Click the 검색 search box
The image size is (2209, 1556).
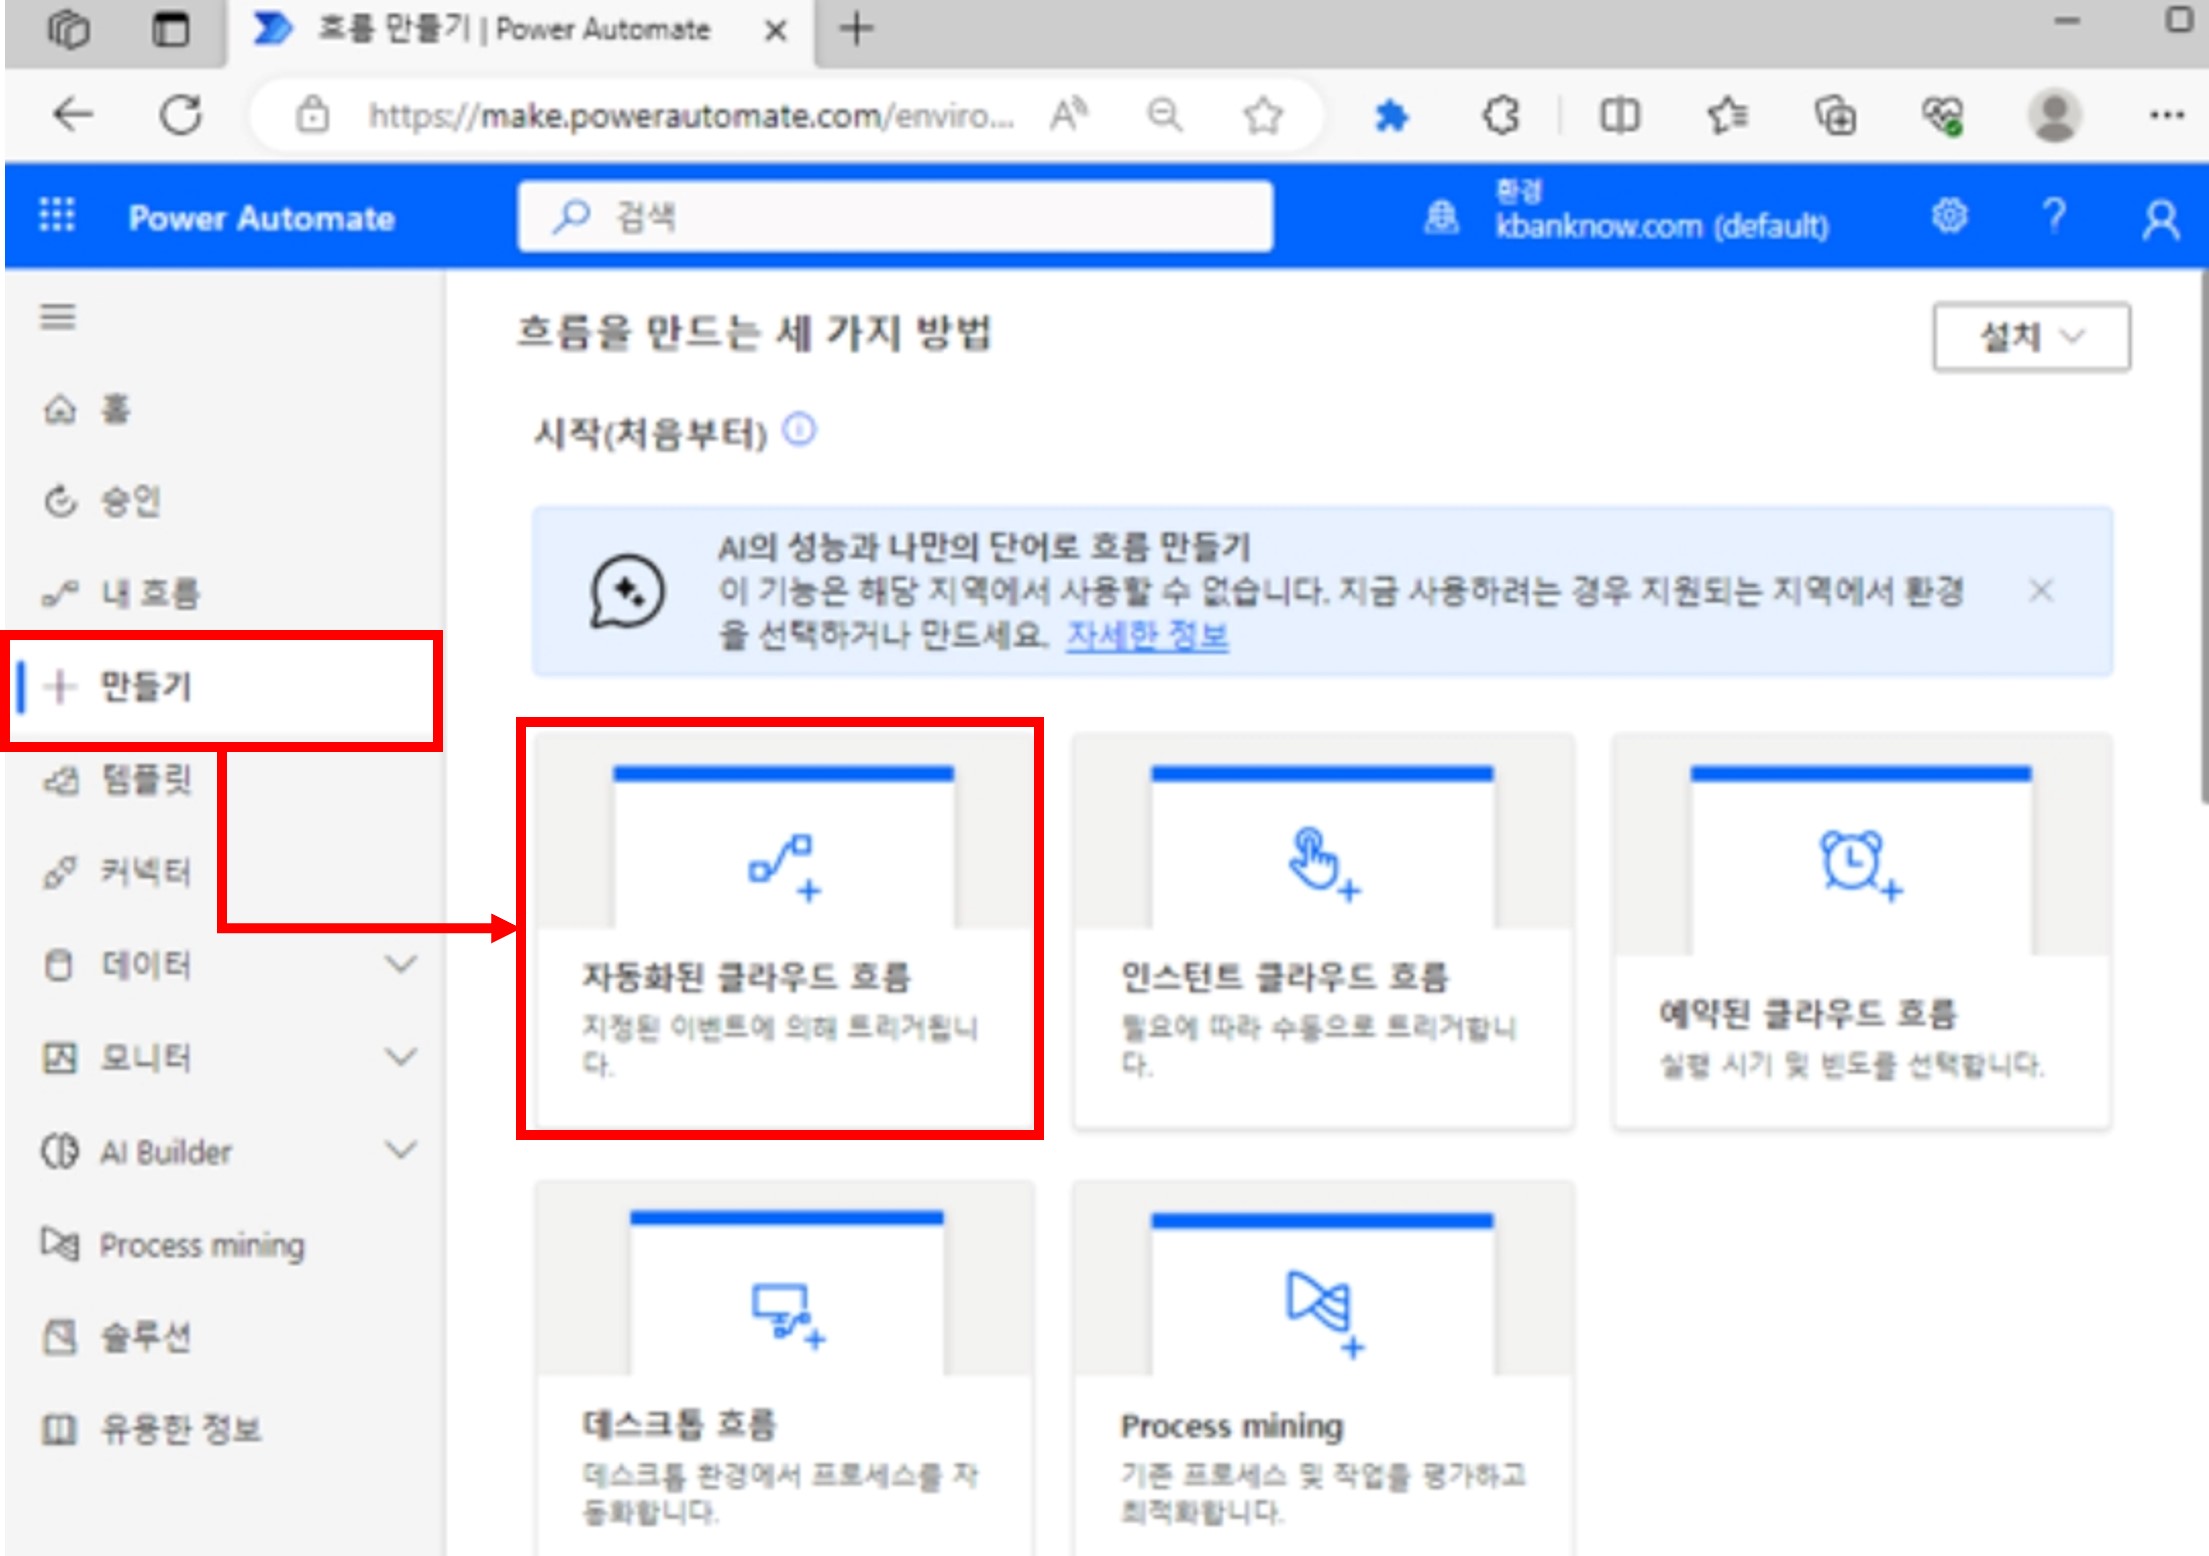click(x=895, y=216)
